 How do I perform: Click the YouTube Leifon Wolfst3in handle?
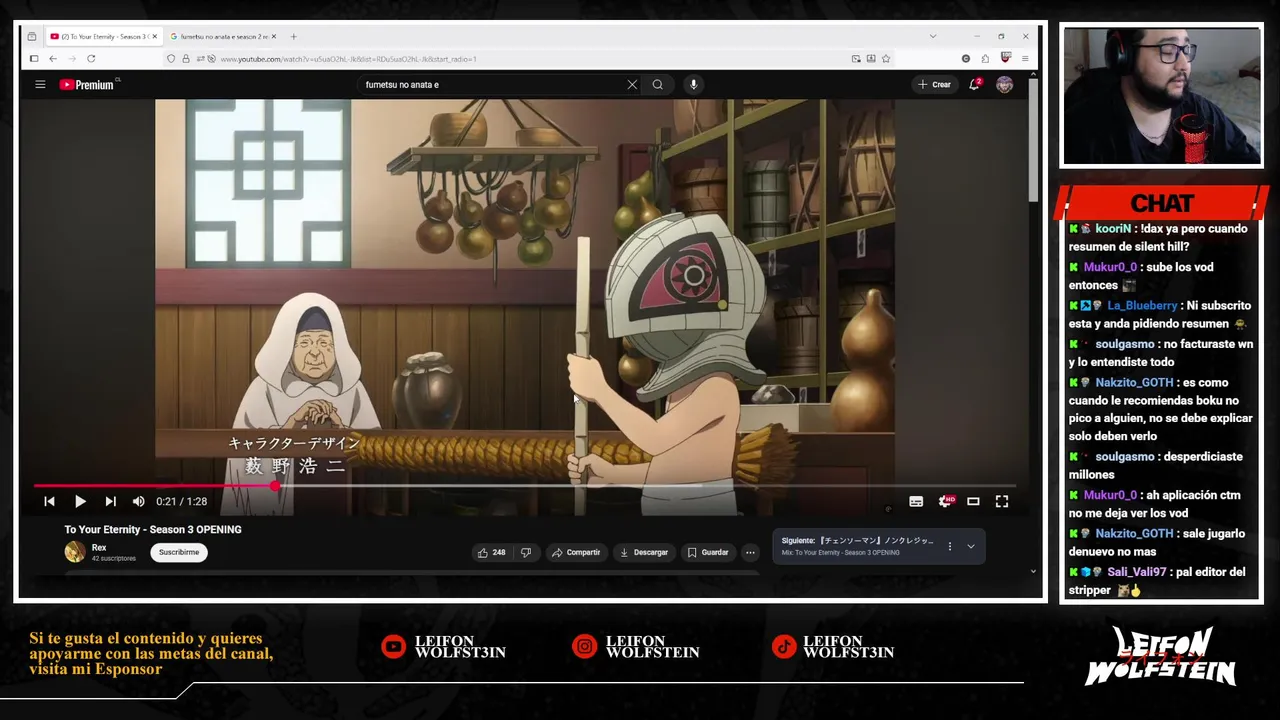coord(461,647)
